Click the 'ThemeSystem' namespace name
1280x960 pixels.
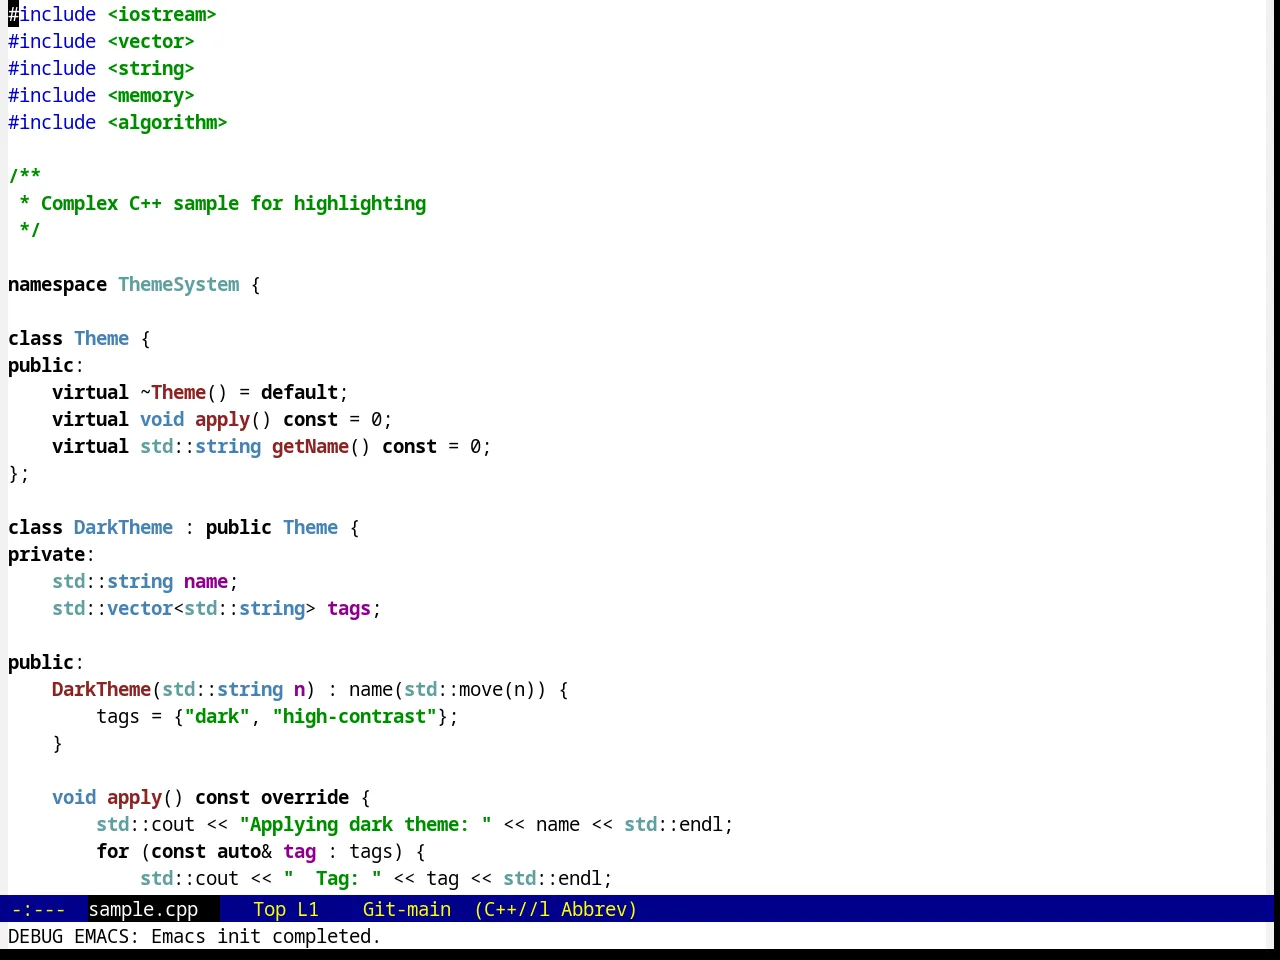(179, 284)
